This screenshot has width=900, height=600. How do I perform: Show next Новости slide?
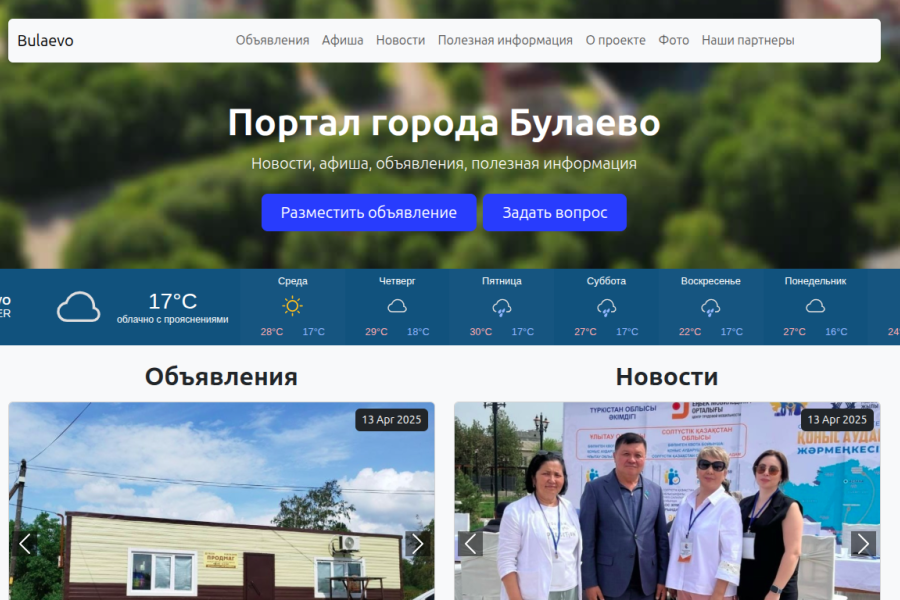tap(863, 544)
